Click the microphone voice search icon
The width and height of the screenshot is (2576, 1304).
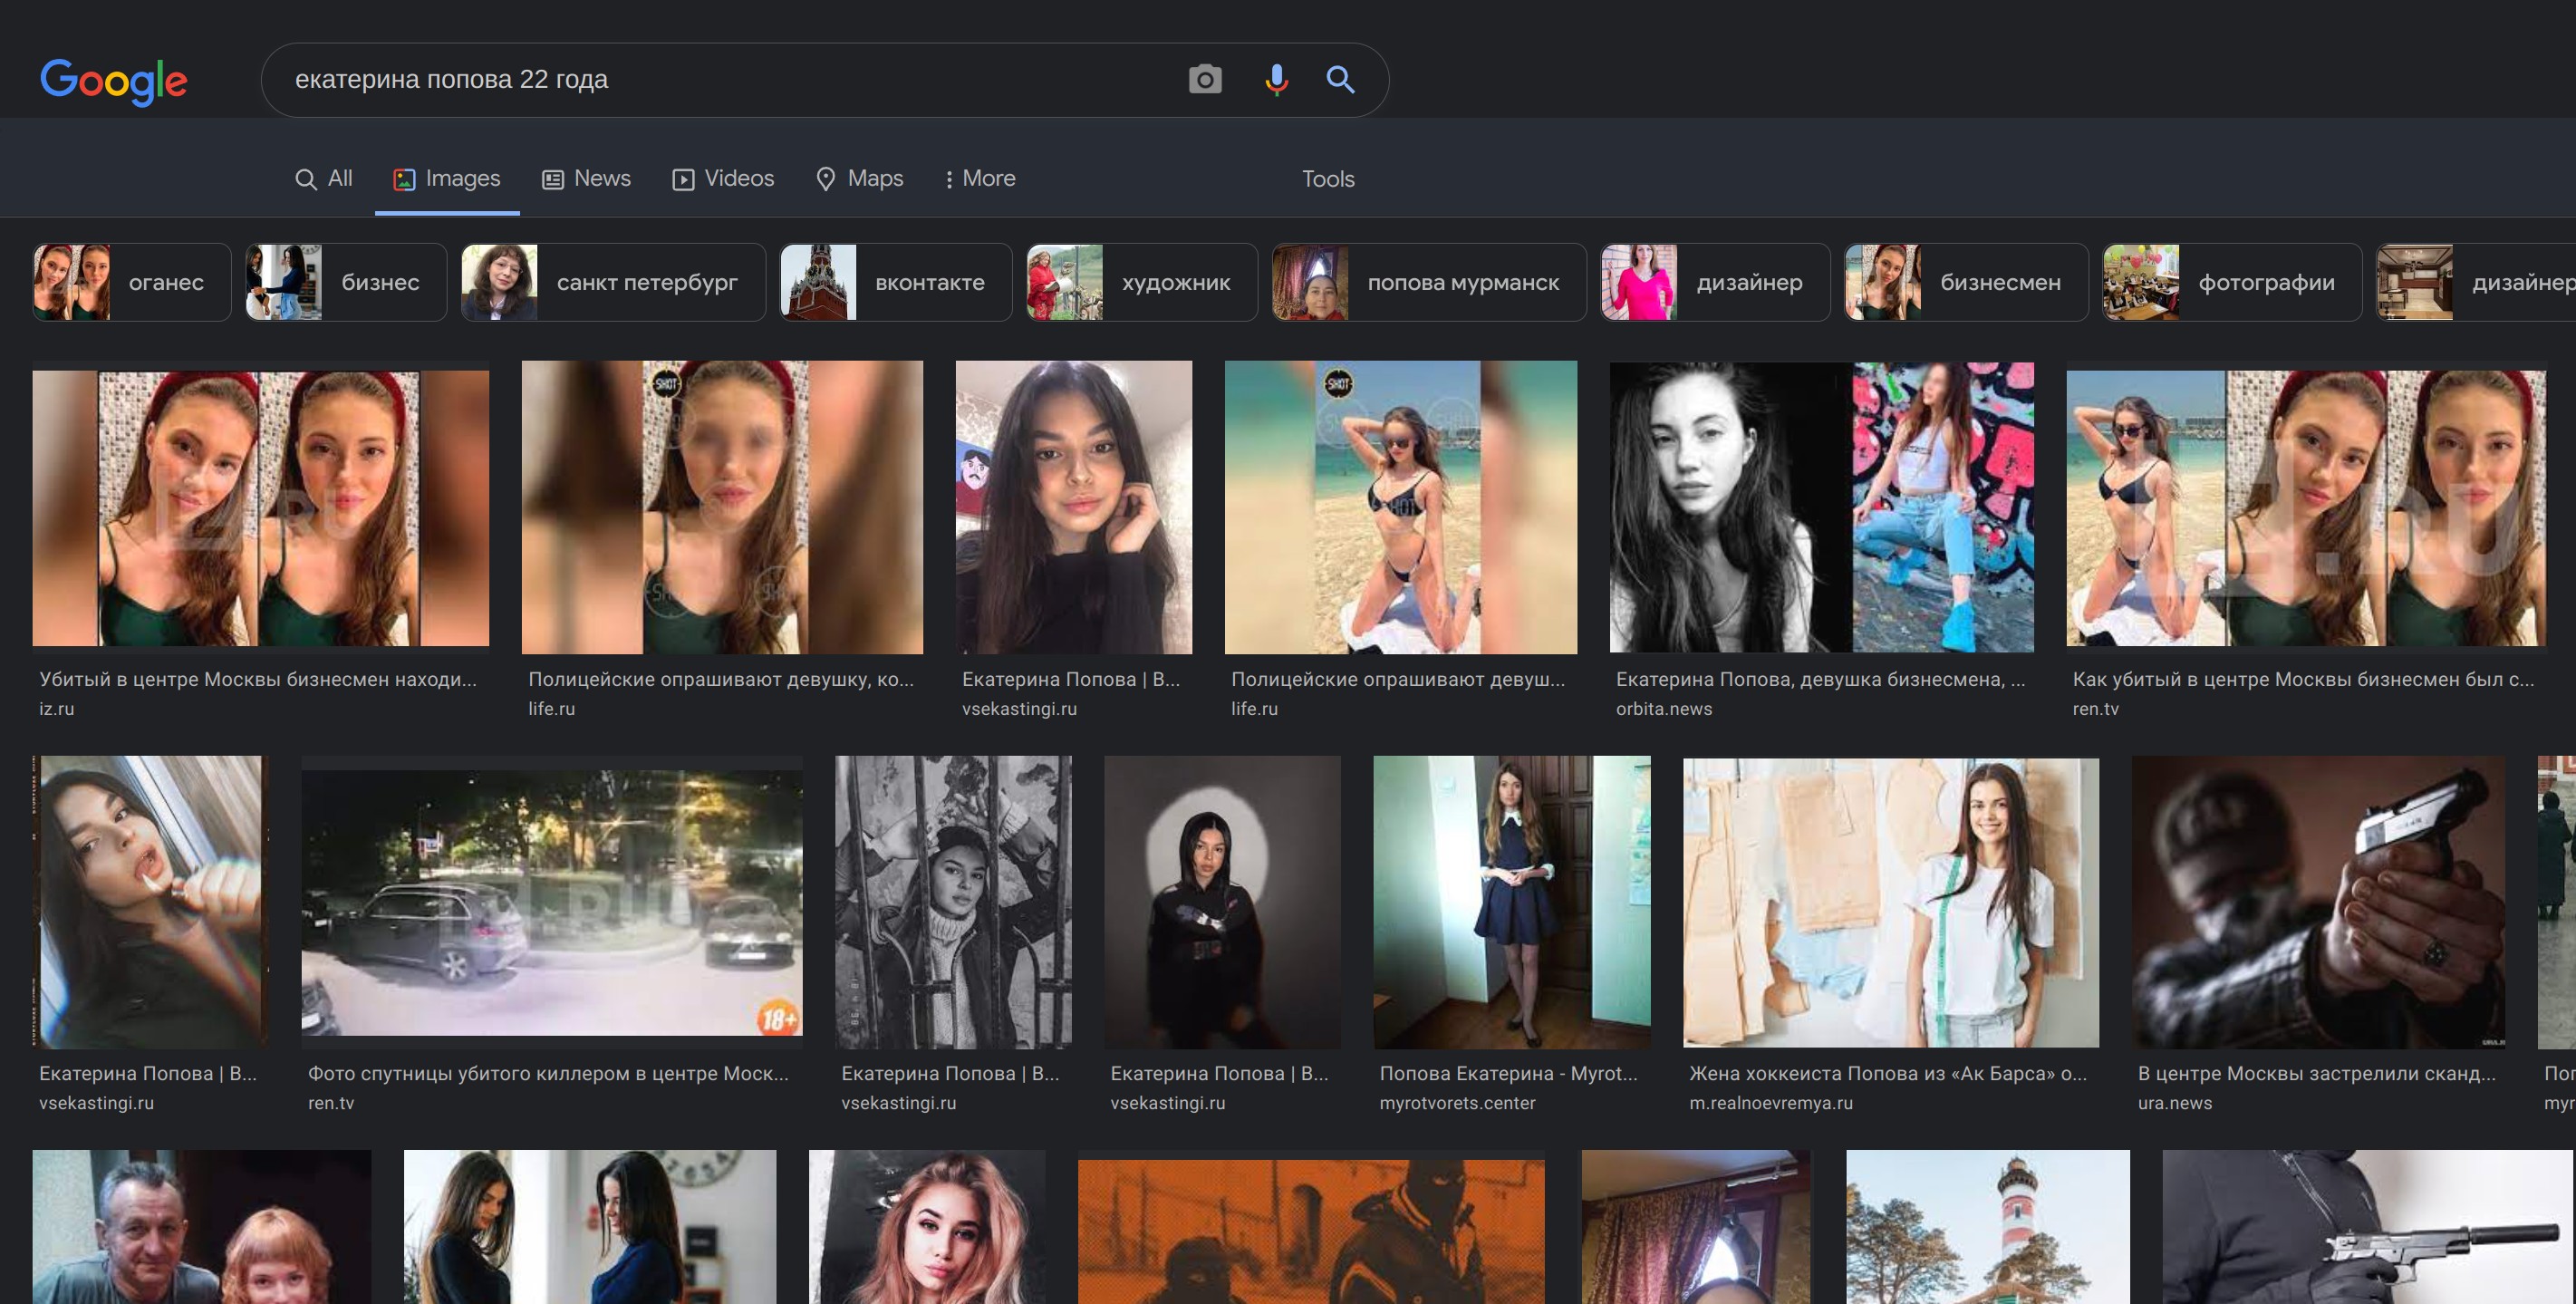(x=1275, y=79)
